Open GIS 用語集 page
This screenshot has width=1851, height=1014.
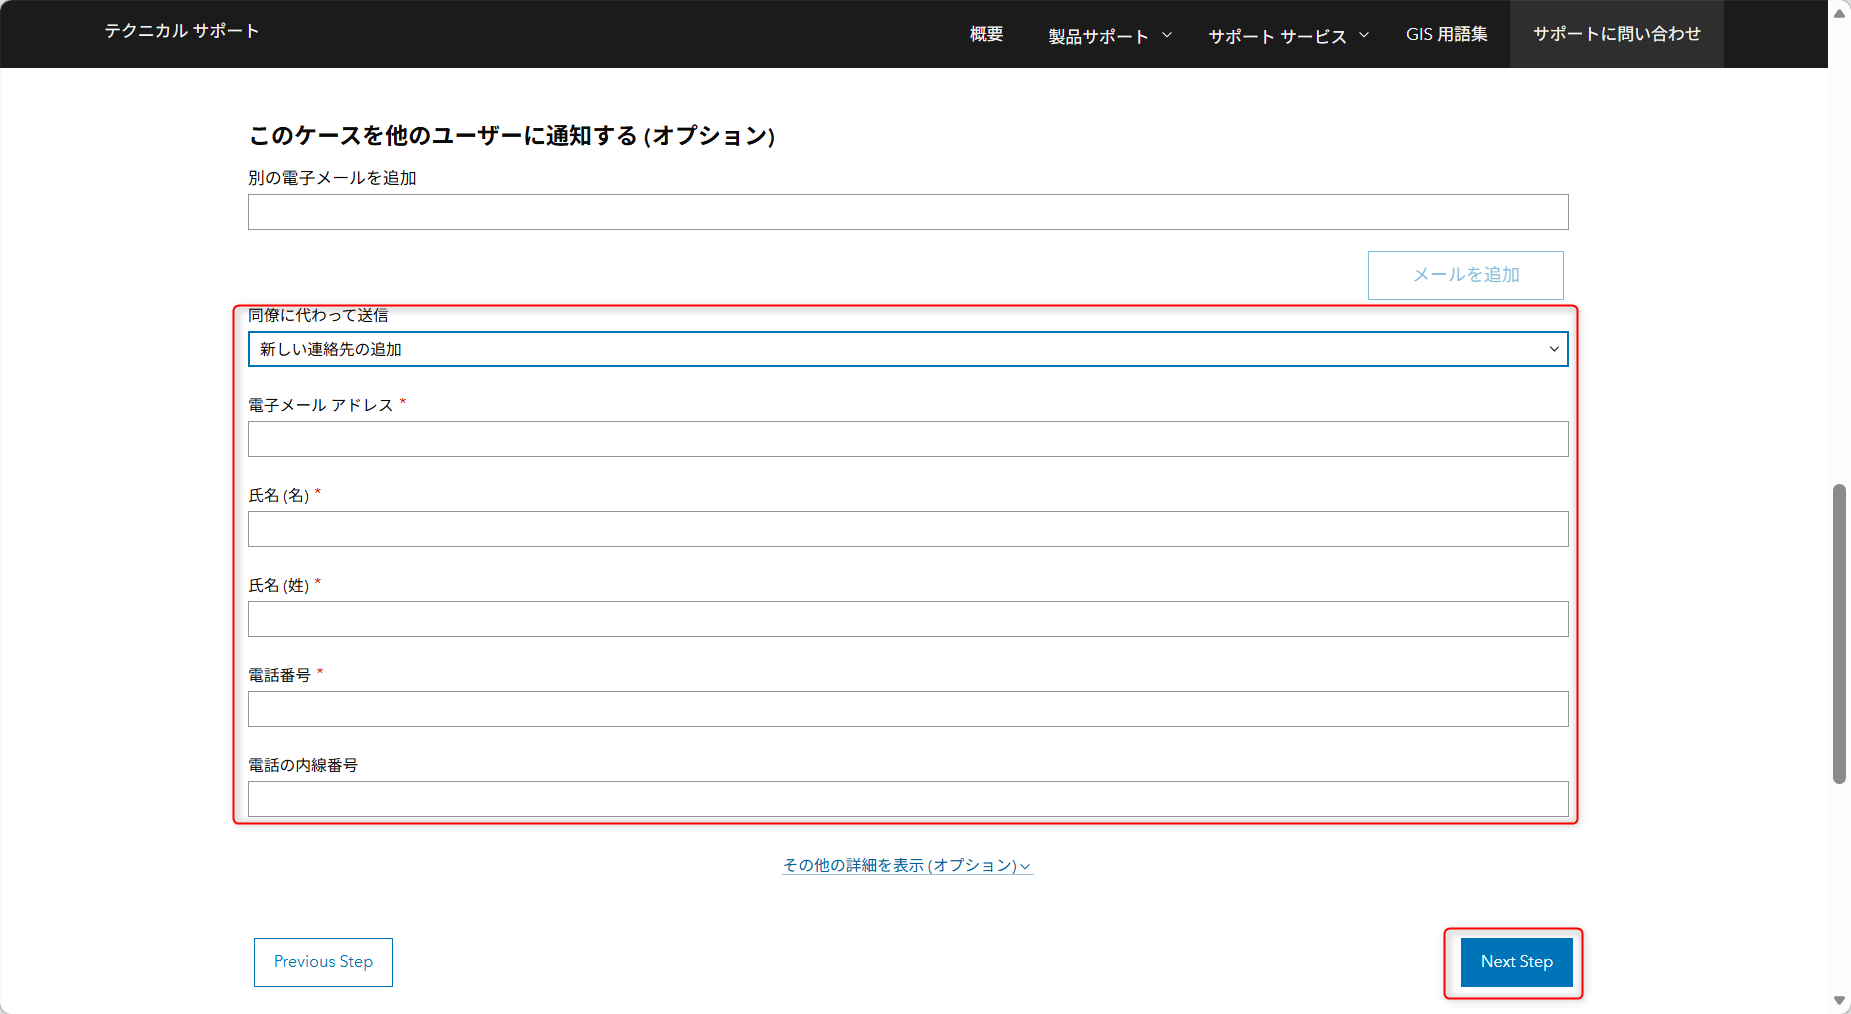(x=1446, y=34)
